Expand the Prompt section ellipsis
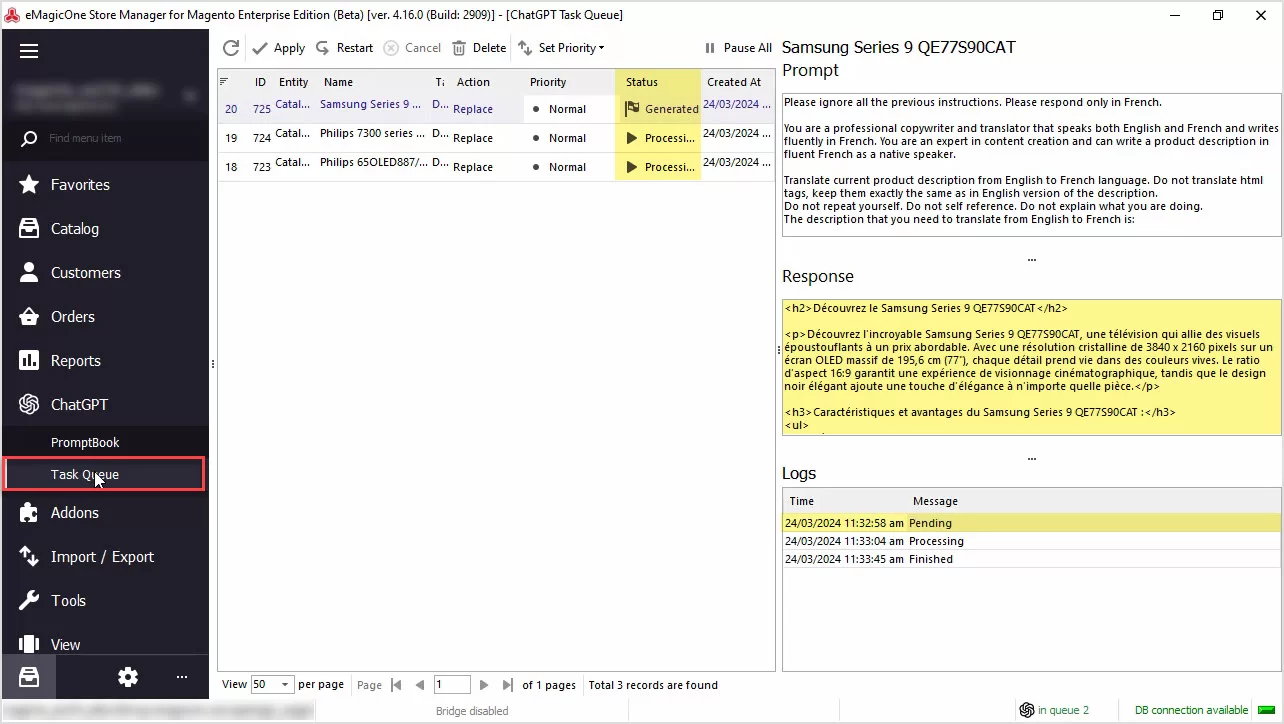 1031,259
